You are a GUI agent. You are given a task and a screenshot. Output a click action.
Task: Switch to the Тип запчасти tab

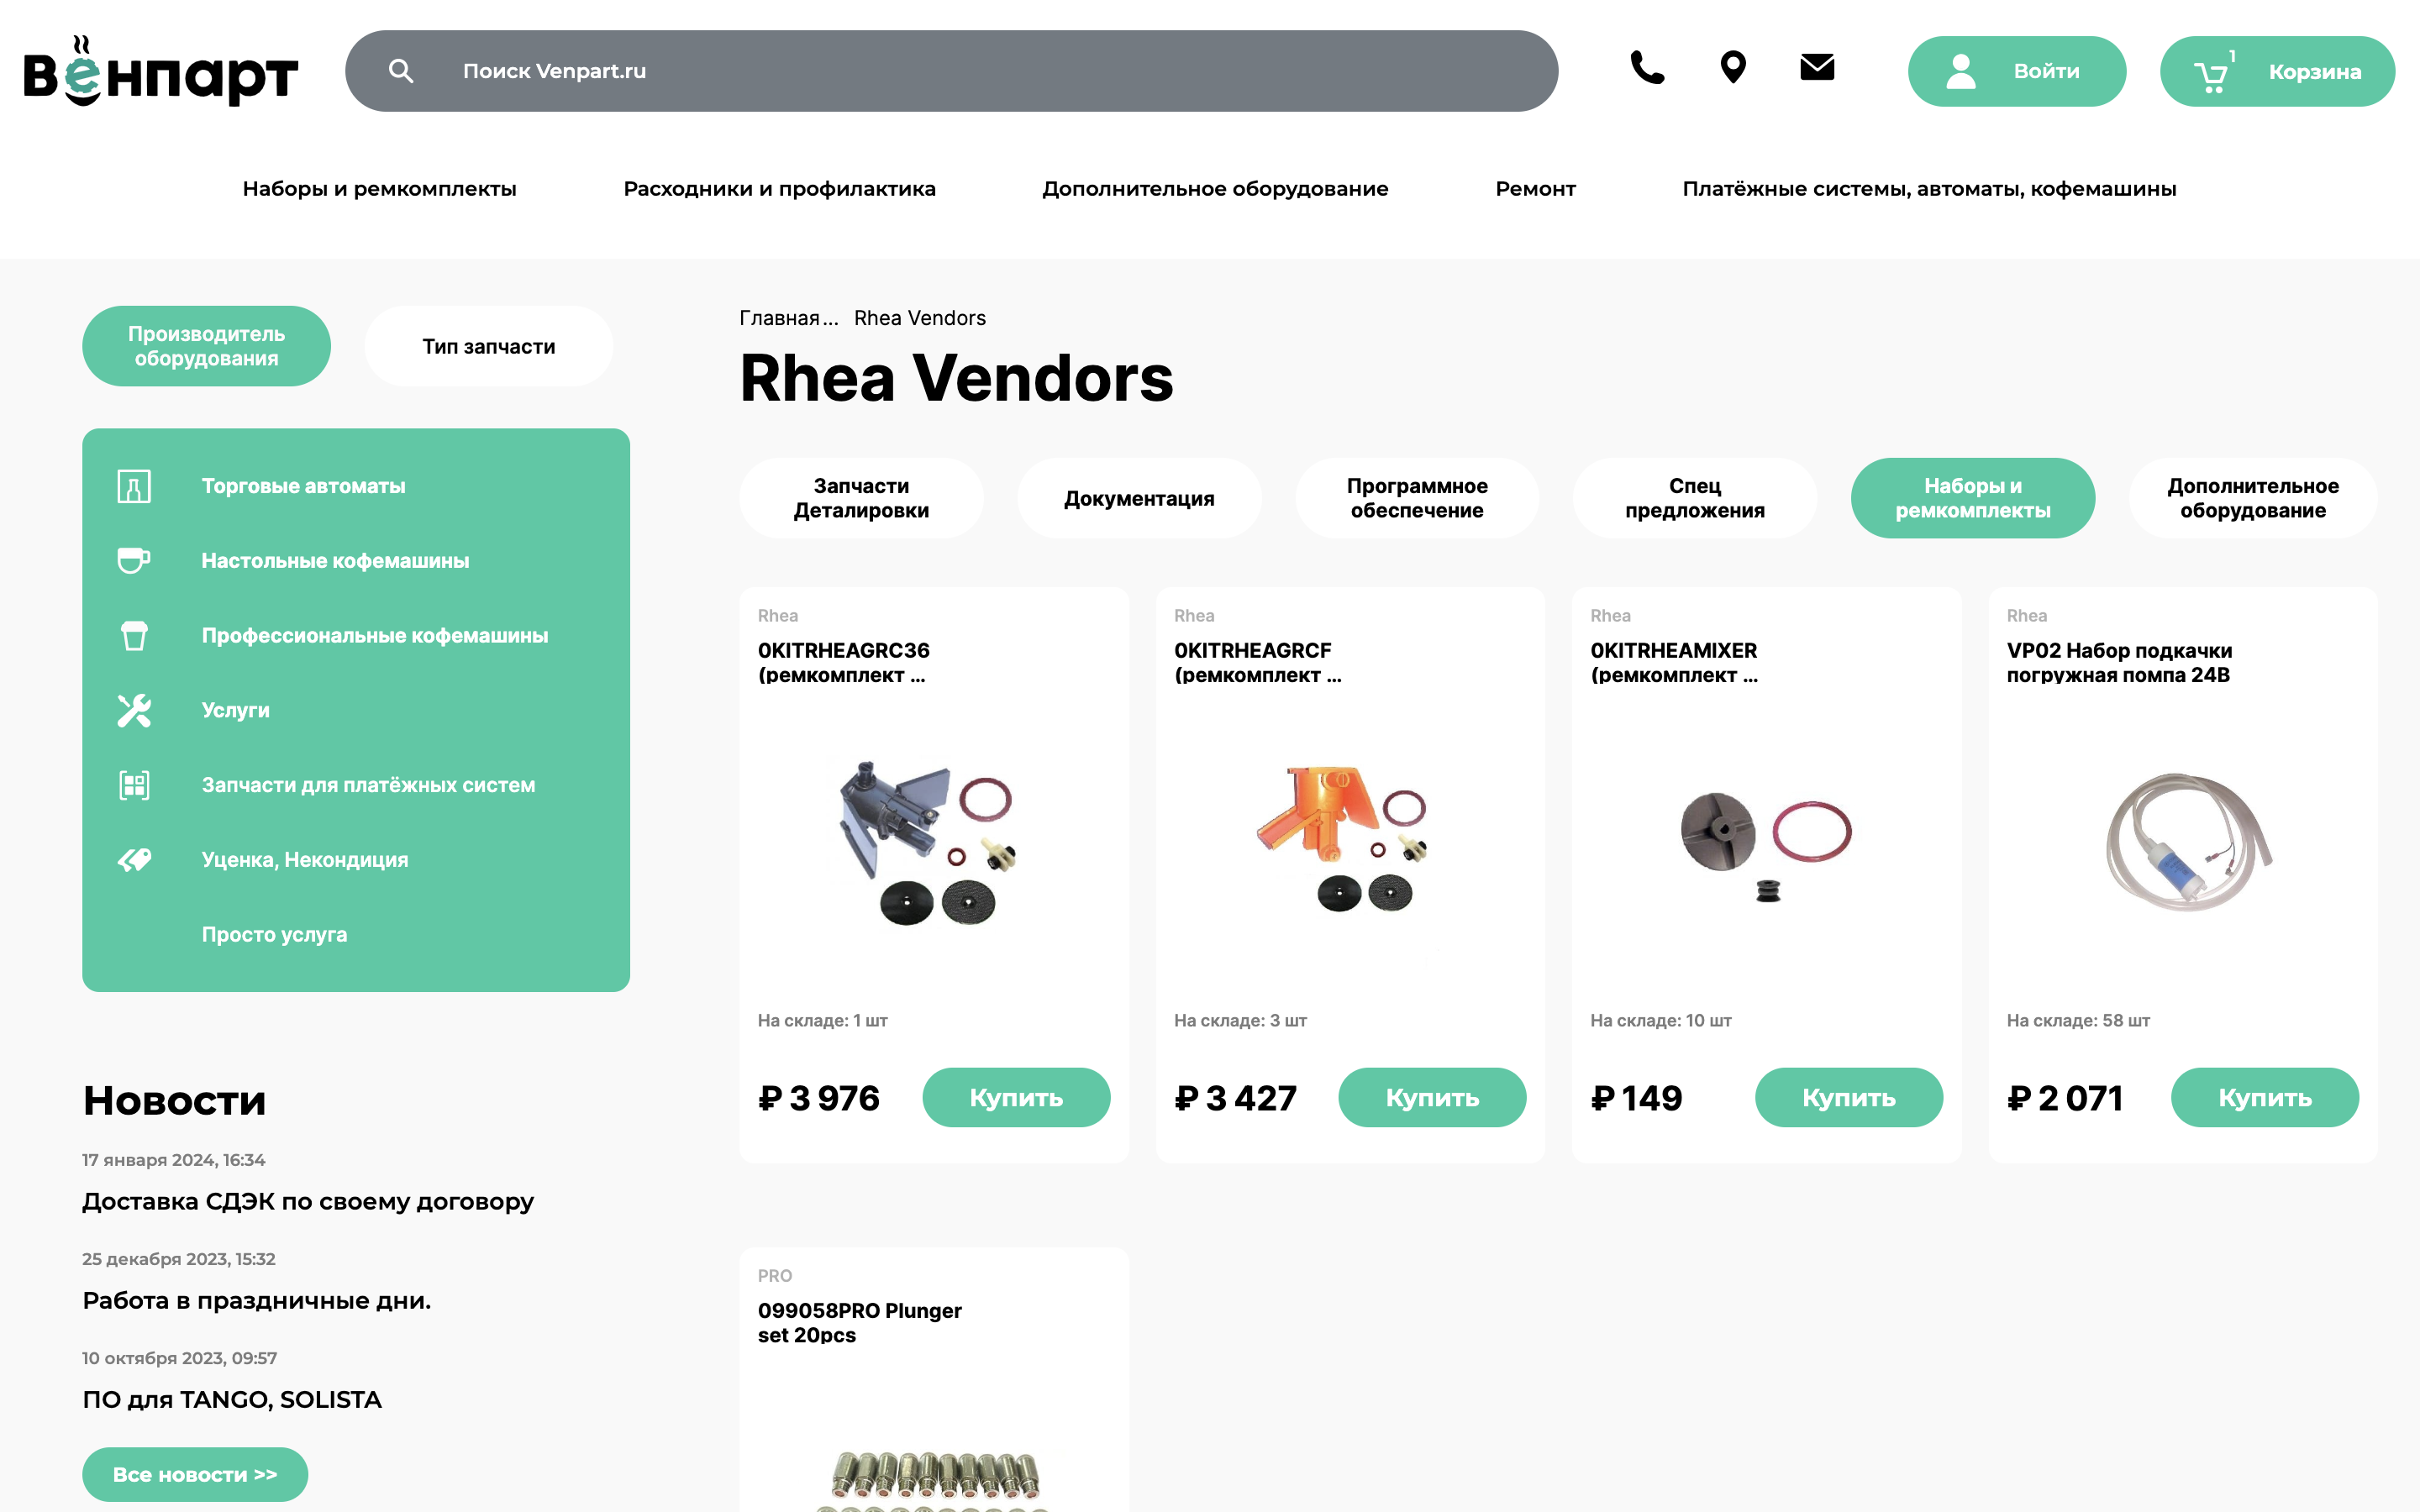coord(488,346)
